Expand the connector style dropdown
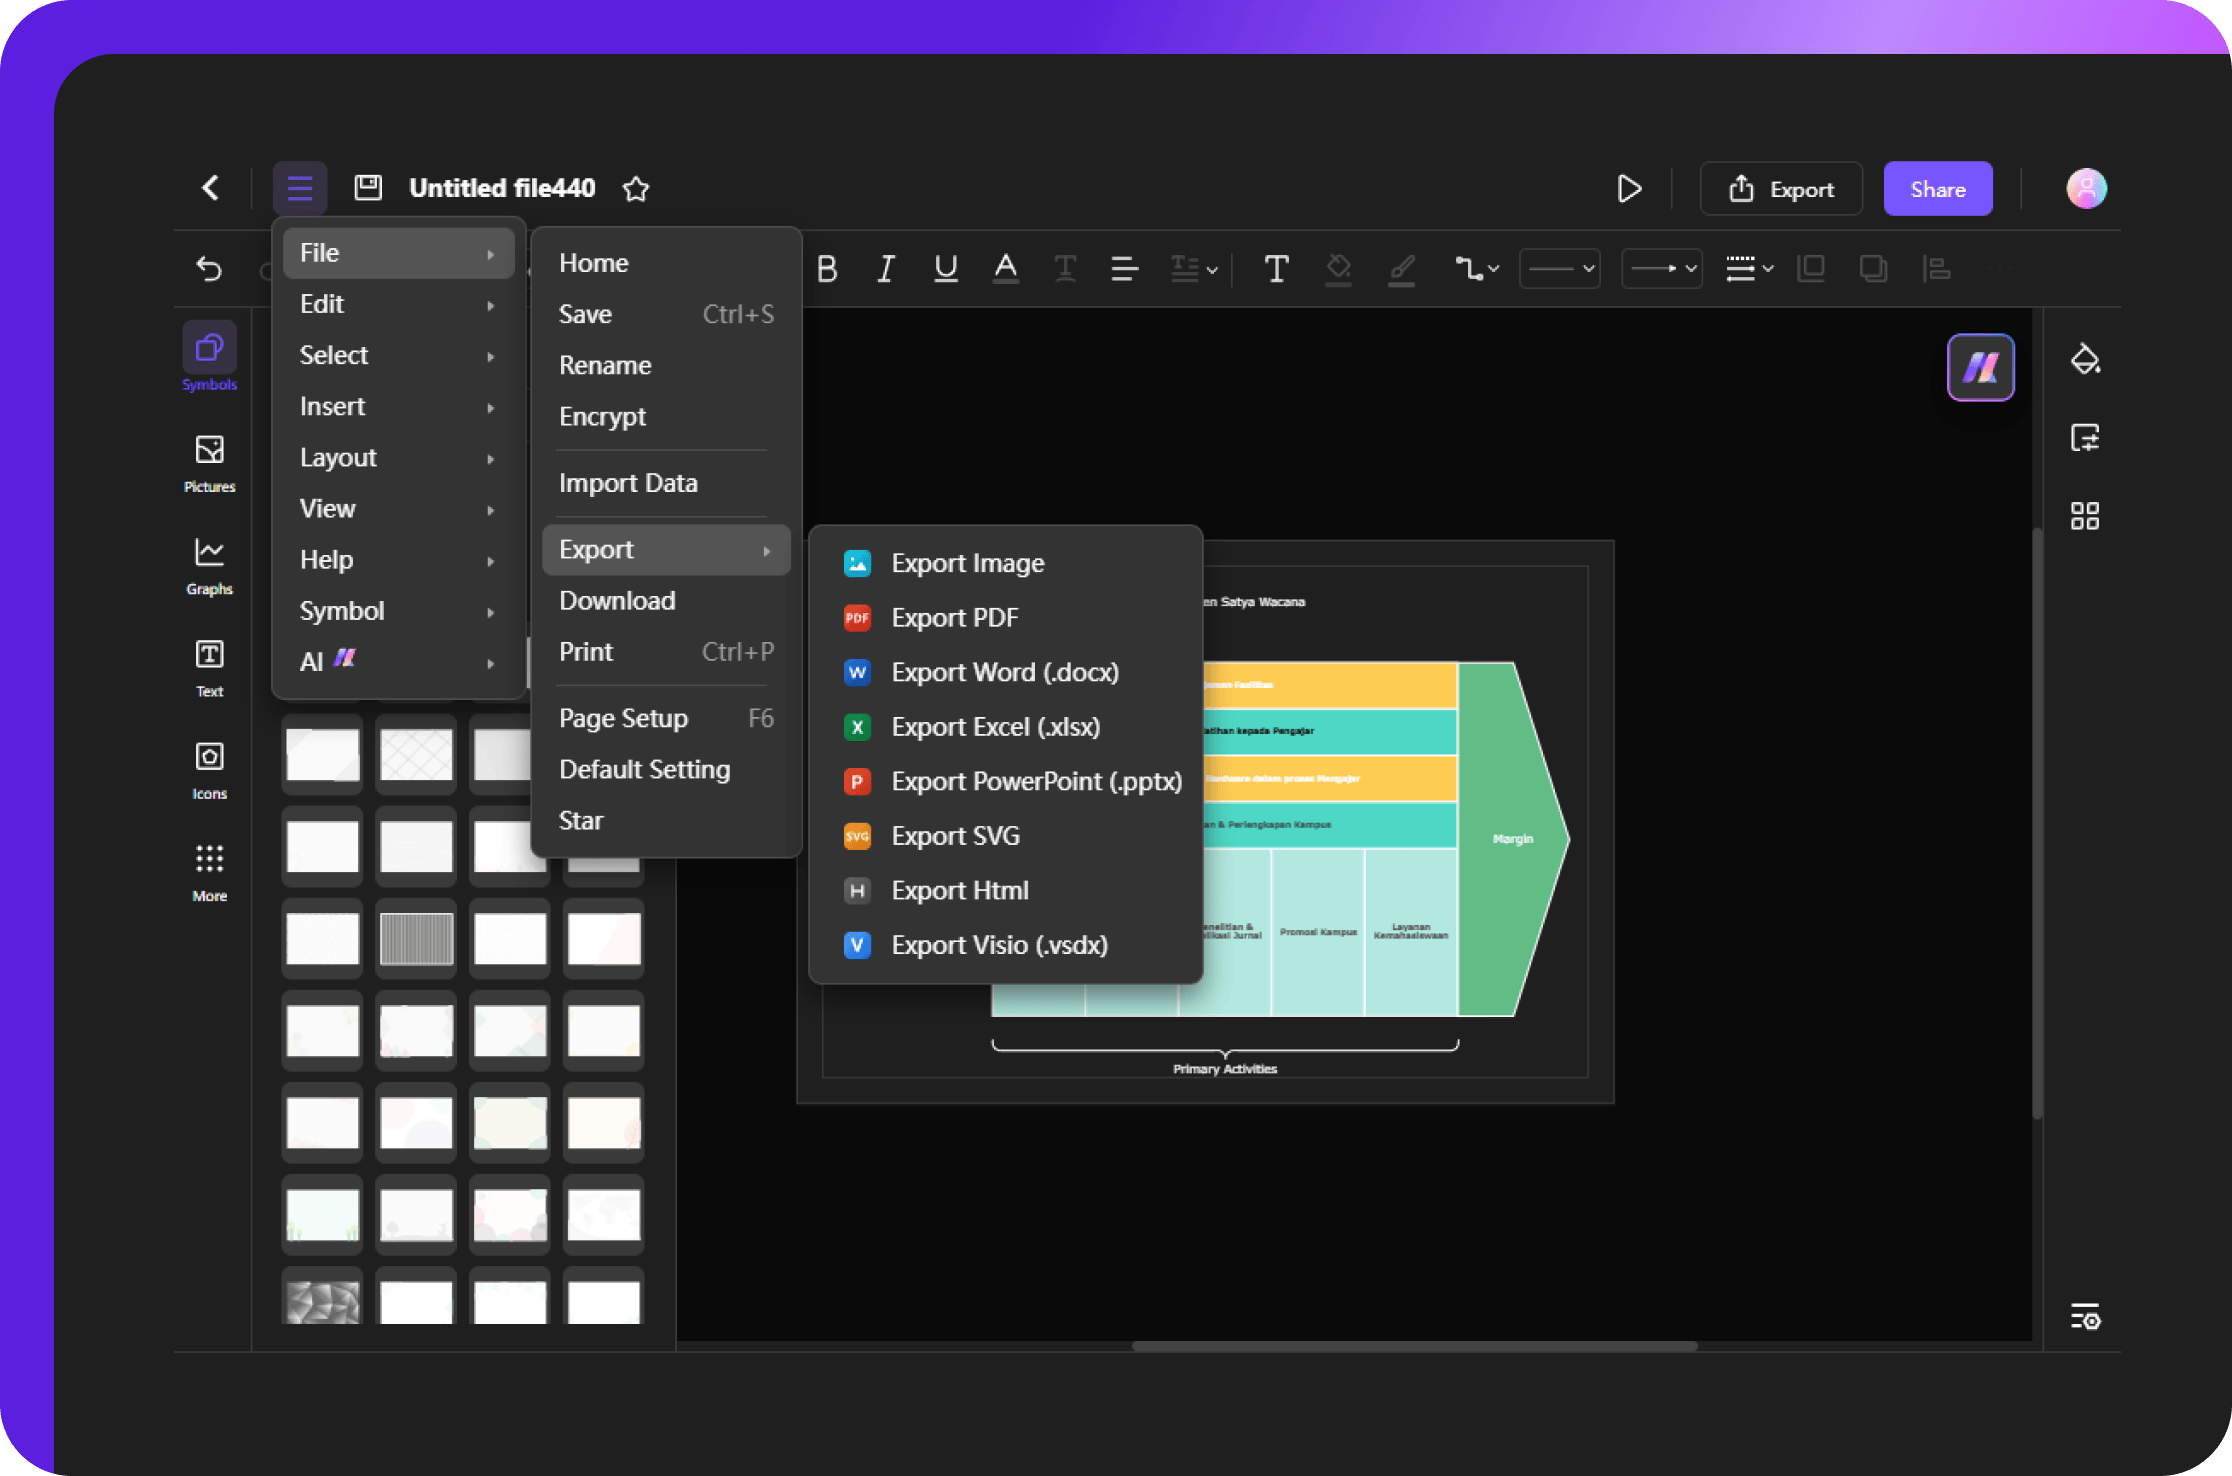The image size is (2232, 1476). tap(1477, 268)
